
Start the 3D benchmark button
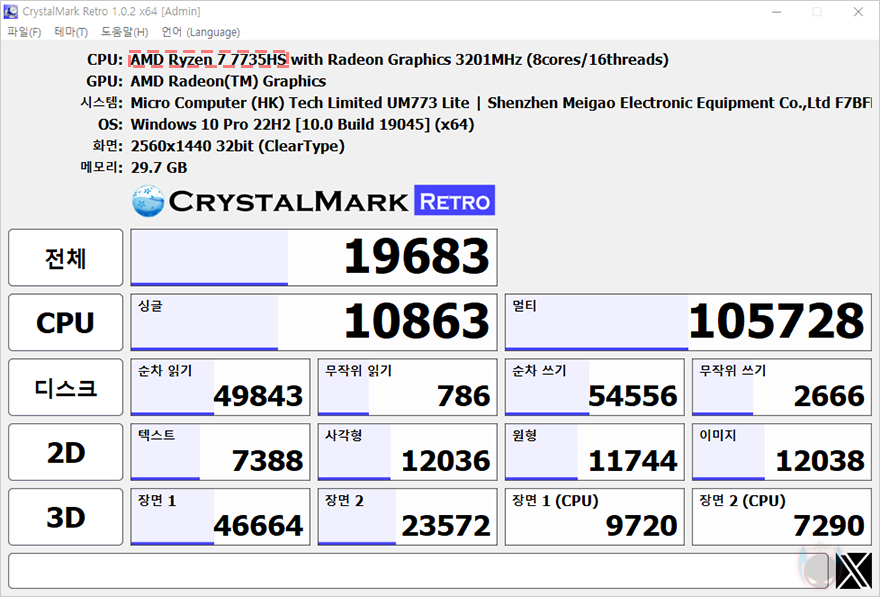(66, 517)
